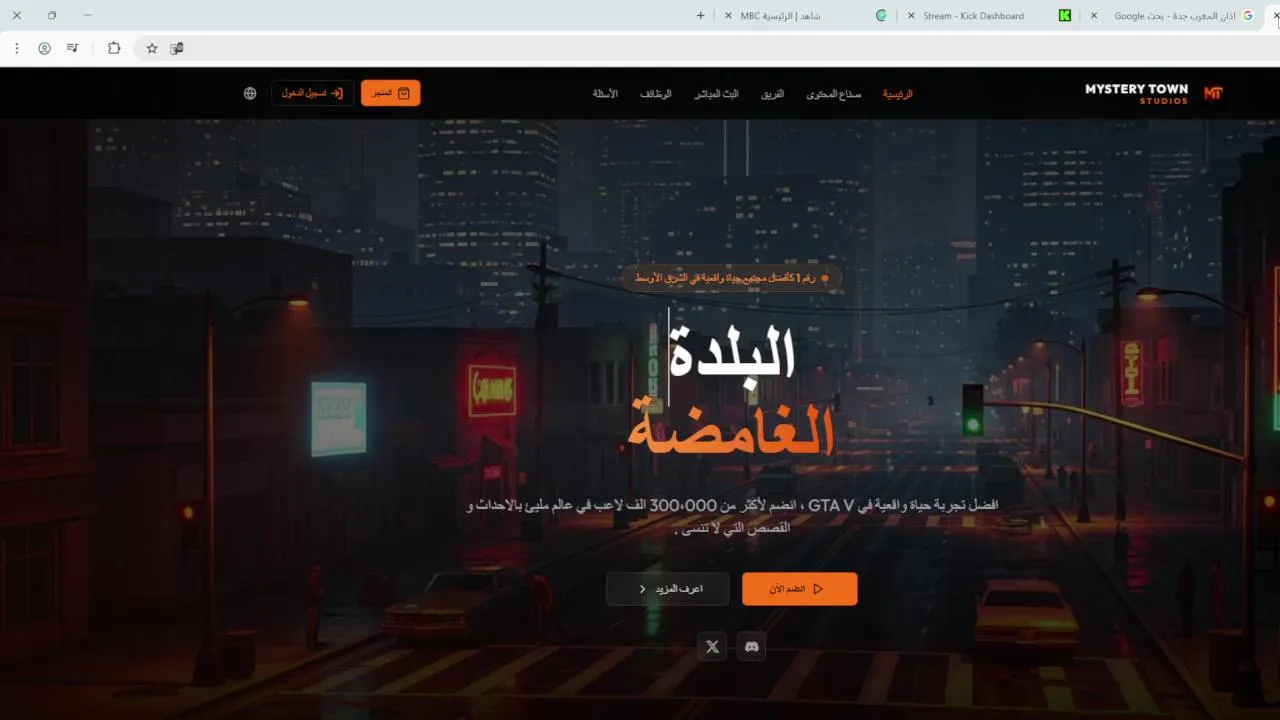The image size is (1280, 720).
Task: Click the orange انضم الآن button
Action: 799,589
